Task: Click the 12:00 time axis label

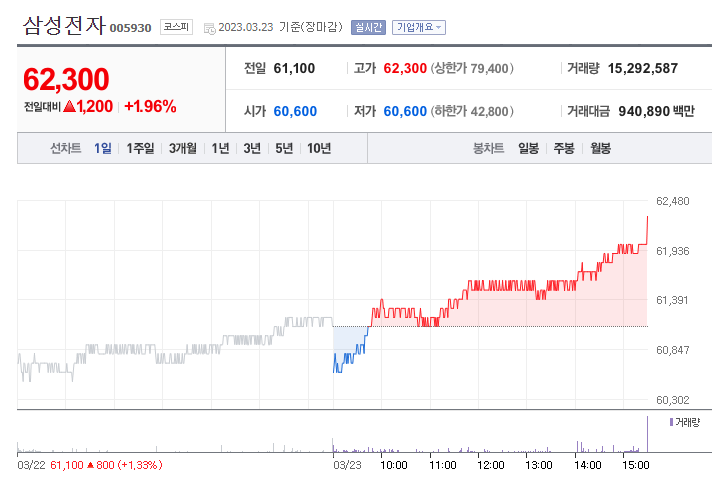Action: point(491,465)
